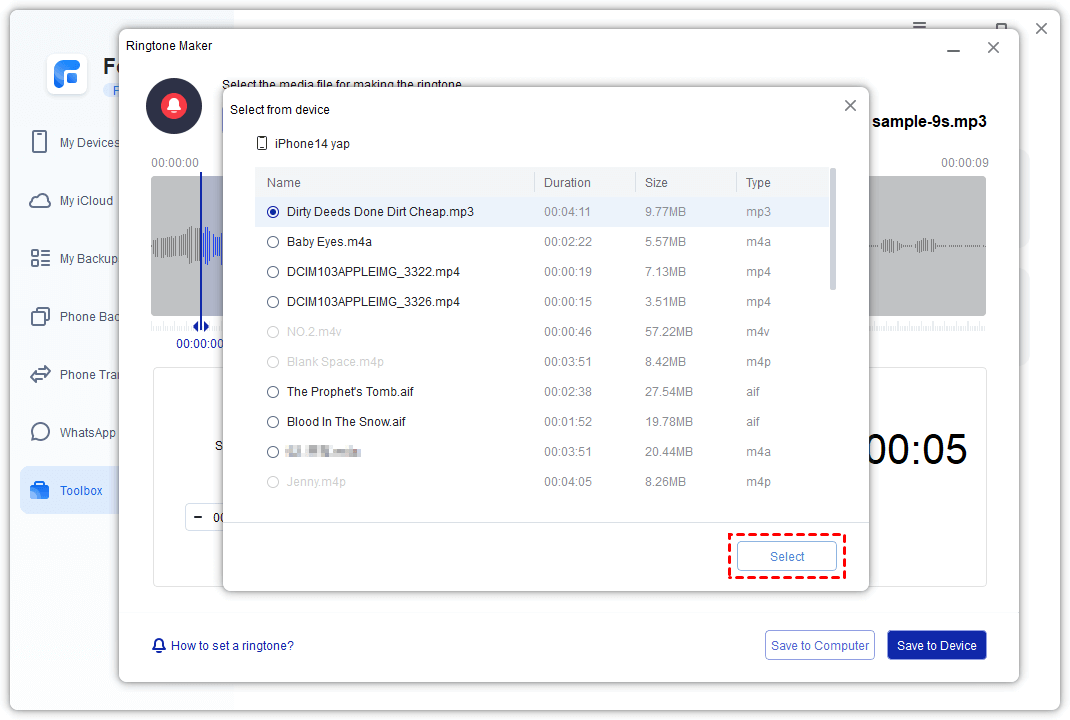Click the file list vertical scrollbar
The height and width of the screenshot is (720, 1070).
833,230
